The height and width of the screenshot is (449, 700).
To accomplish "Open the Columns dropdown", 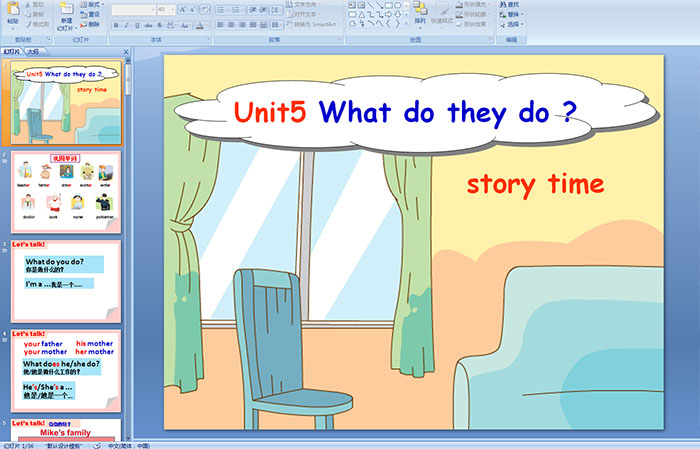I will [x=277, y=25].
